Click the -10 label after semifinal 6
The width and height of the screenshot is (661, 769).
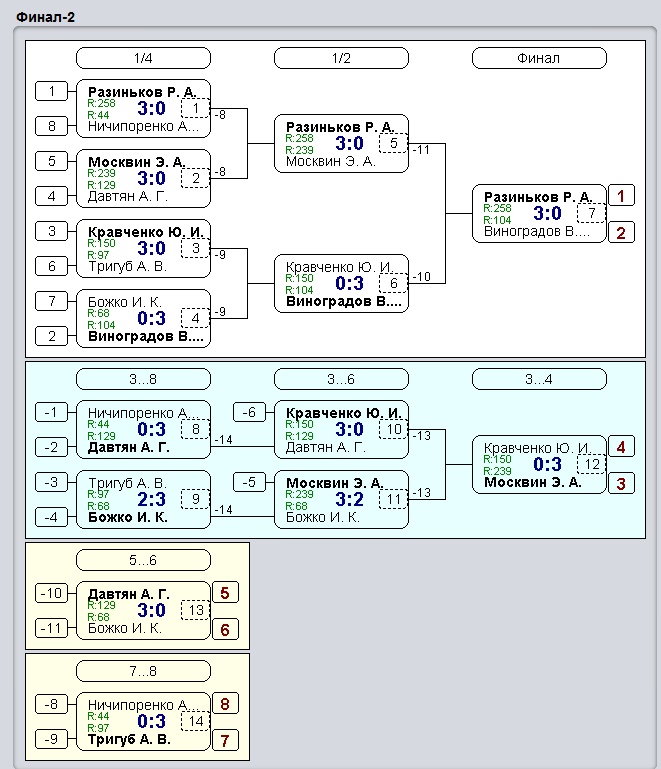421,277
